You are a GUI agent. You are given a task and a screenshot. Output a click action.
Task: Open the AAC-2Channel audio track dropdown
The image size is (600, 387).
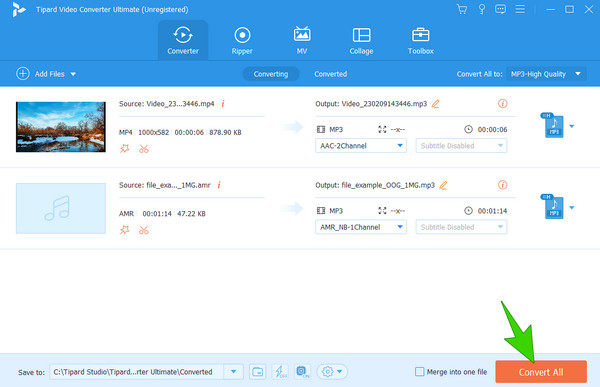361,145
